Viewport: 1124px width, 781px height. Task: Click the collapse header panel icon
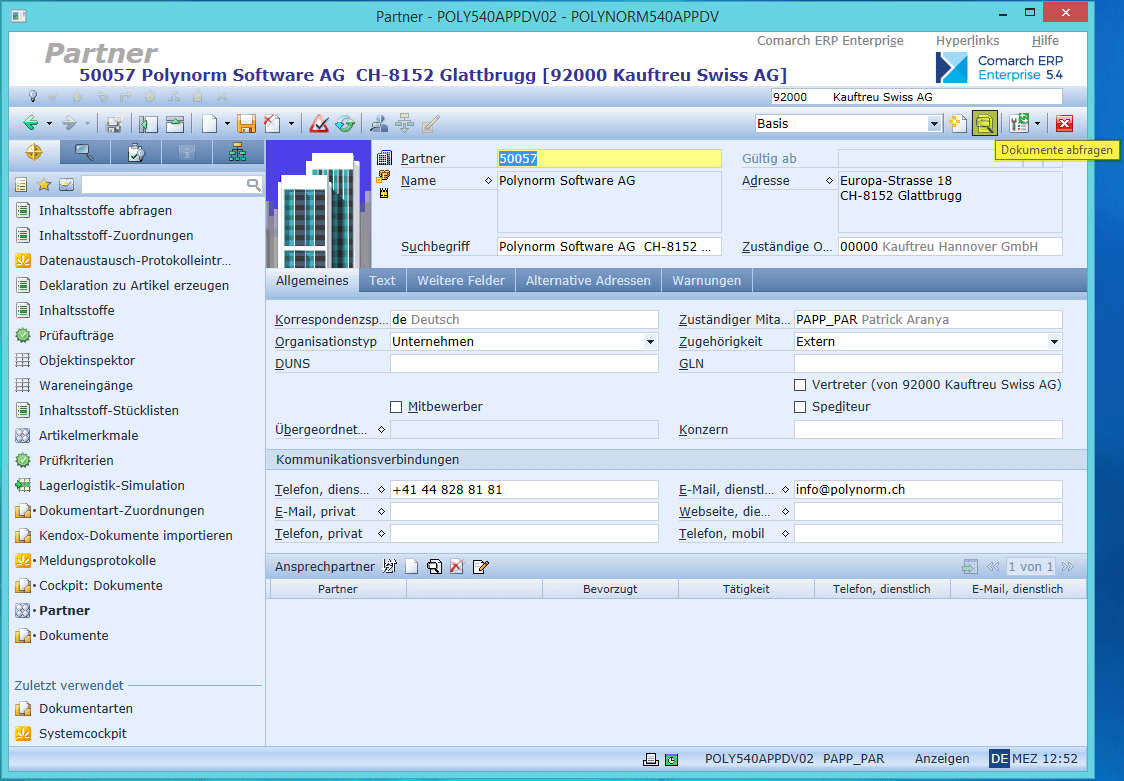(x=175, y=123)
